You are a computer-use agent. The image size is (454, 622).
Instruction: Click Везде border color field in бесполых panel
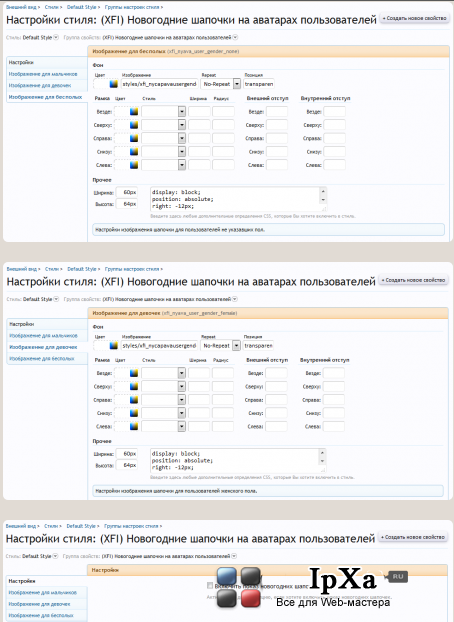121,111
